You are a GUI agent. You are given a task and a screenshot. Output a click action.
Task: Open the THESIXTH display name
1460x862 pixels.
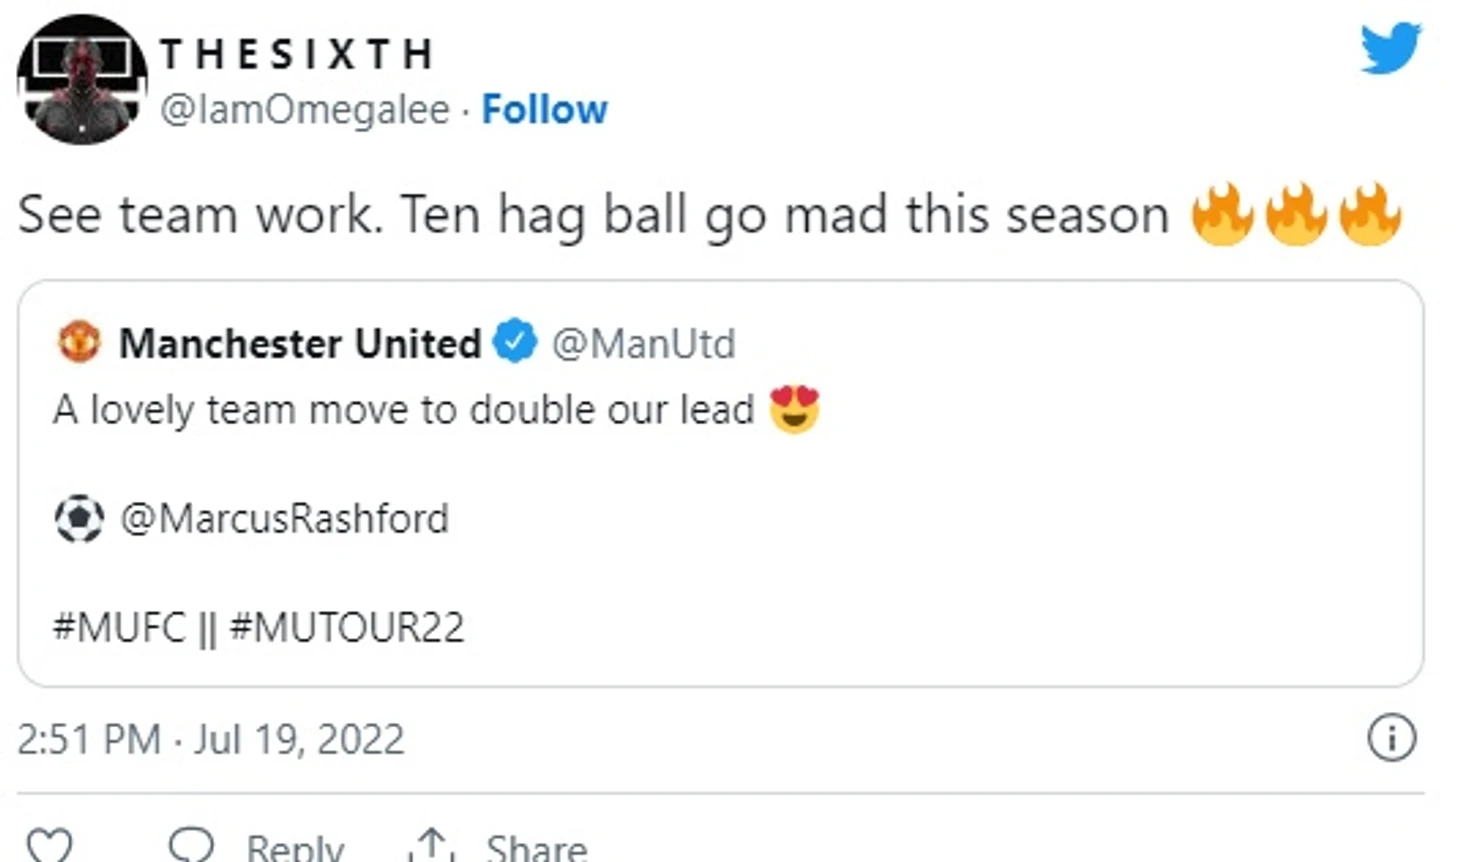pyautogui.click(x=297, y=54)
